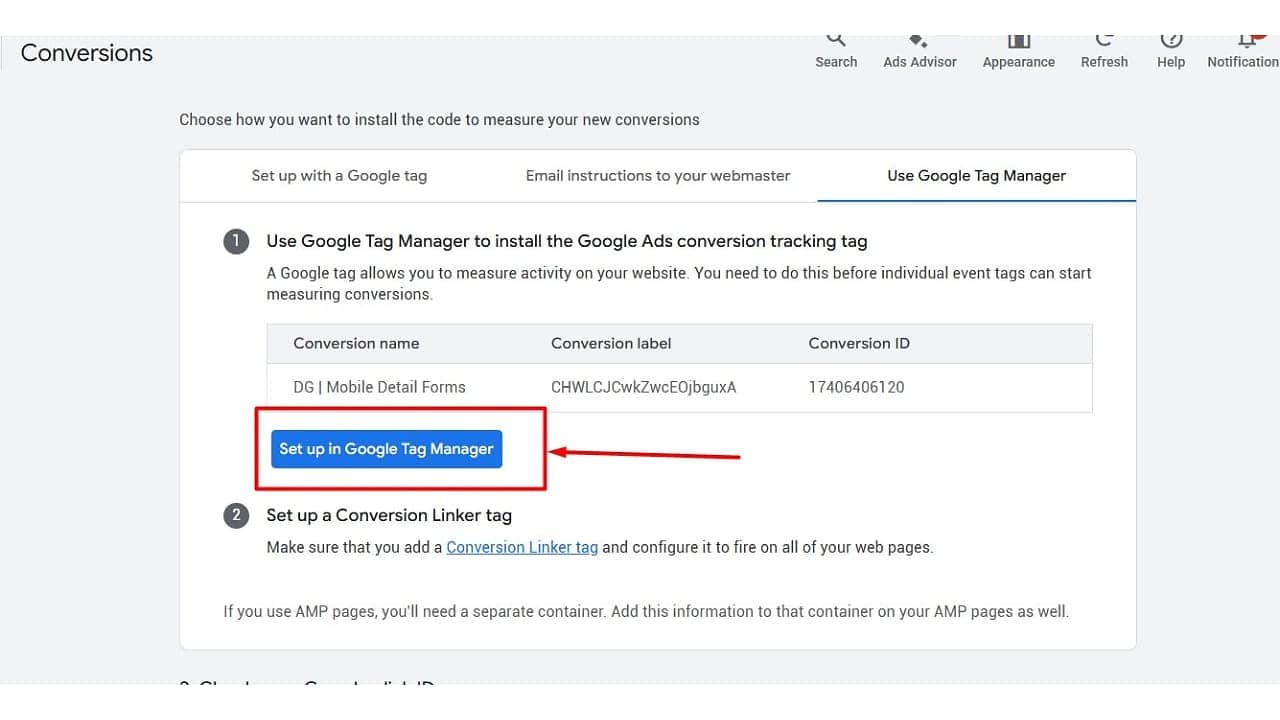Switch to Email instructions to your webmaster tab
Image resolution: width=1280 pixels, height=720 pixels.
point(657,175)
